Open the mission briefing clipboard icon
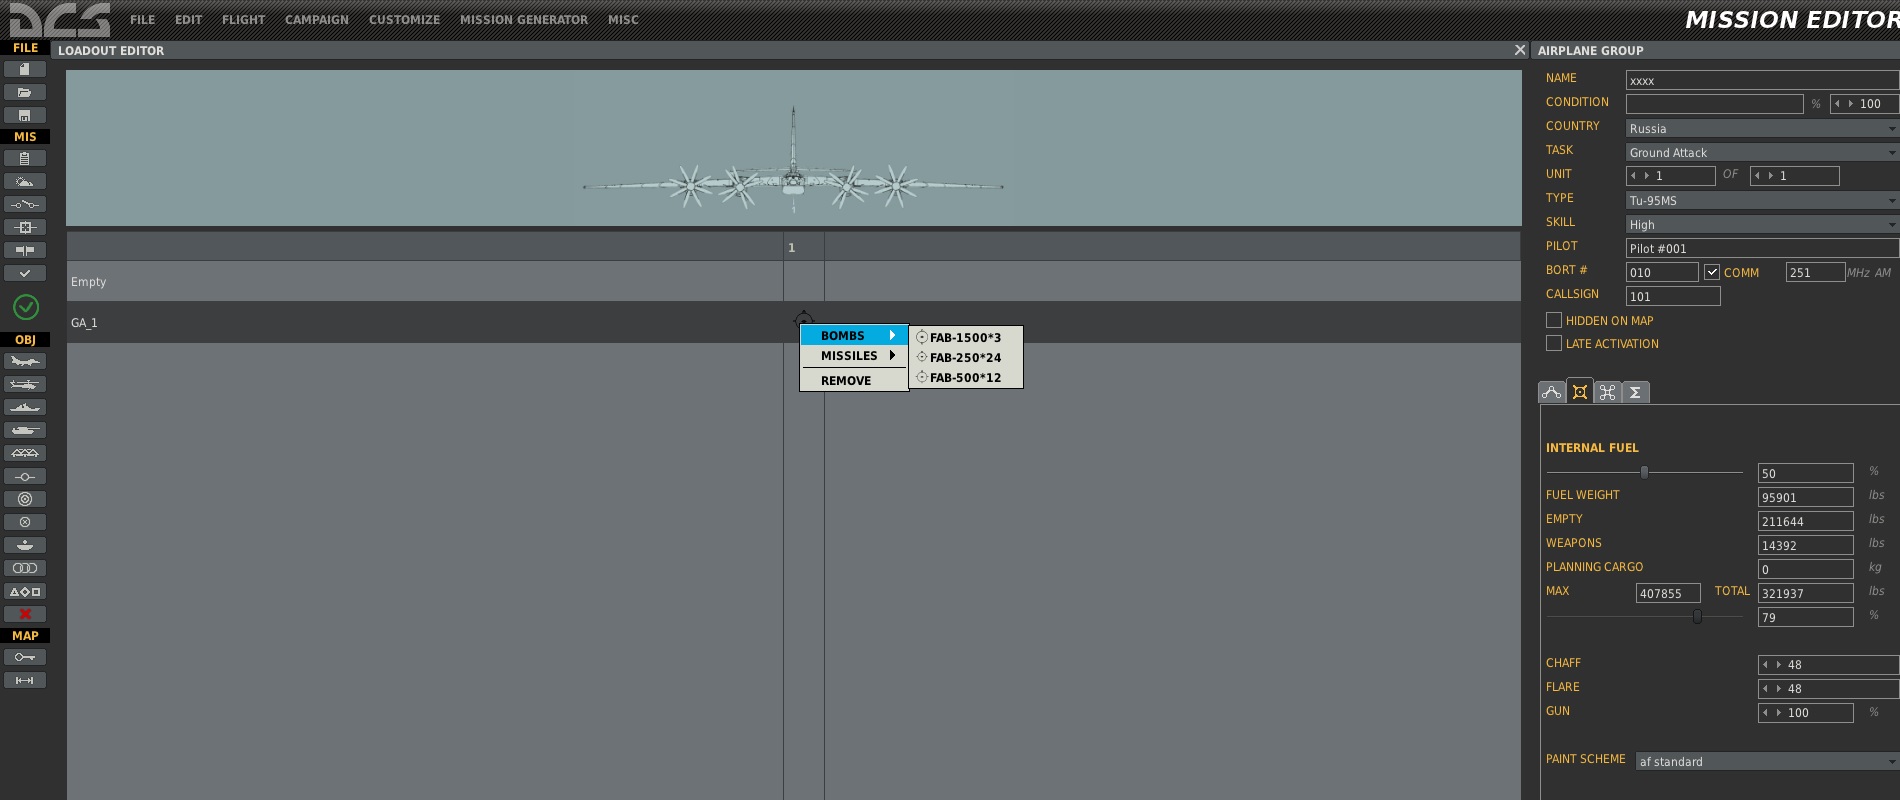The width and height of the screenshot is (1900, 800). pos(25,158)
